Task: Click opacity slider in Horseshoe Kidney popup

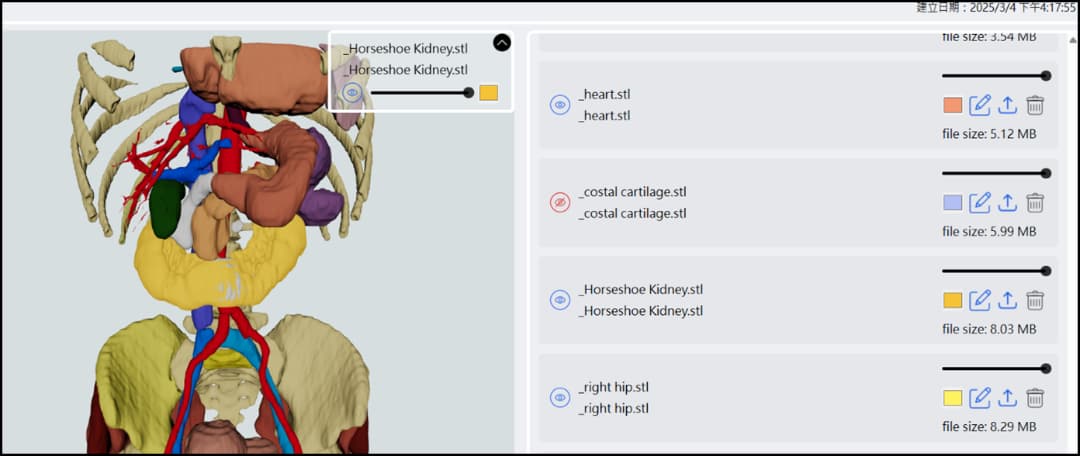Action: (422, 92)
